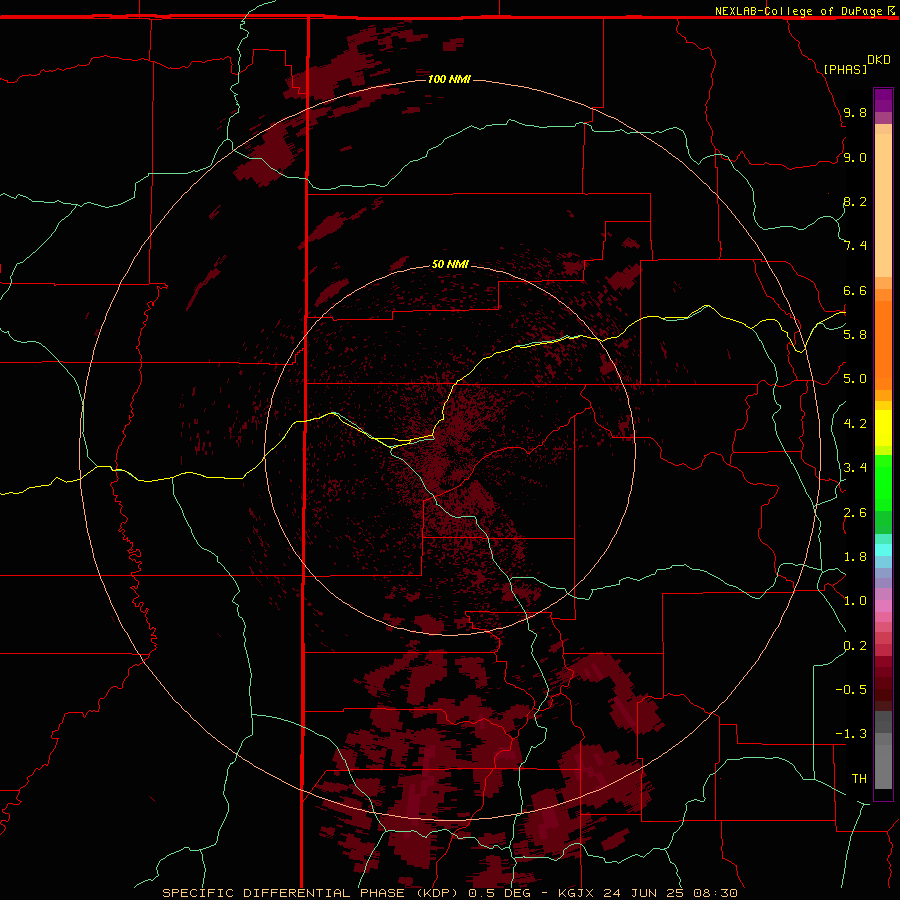The width and height of the screenshot is (900, 900).
Task: Click the orange segment of the colorbar
Action: (x=883, y=345)
